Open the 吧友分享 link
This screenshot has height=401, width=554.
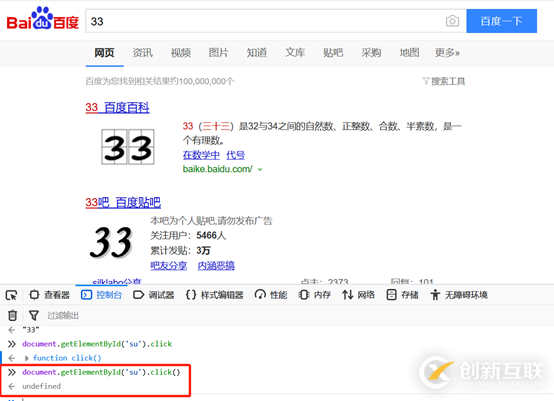[169, 266]
